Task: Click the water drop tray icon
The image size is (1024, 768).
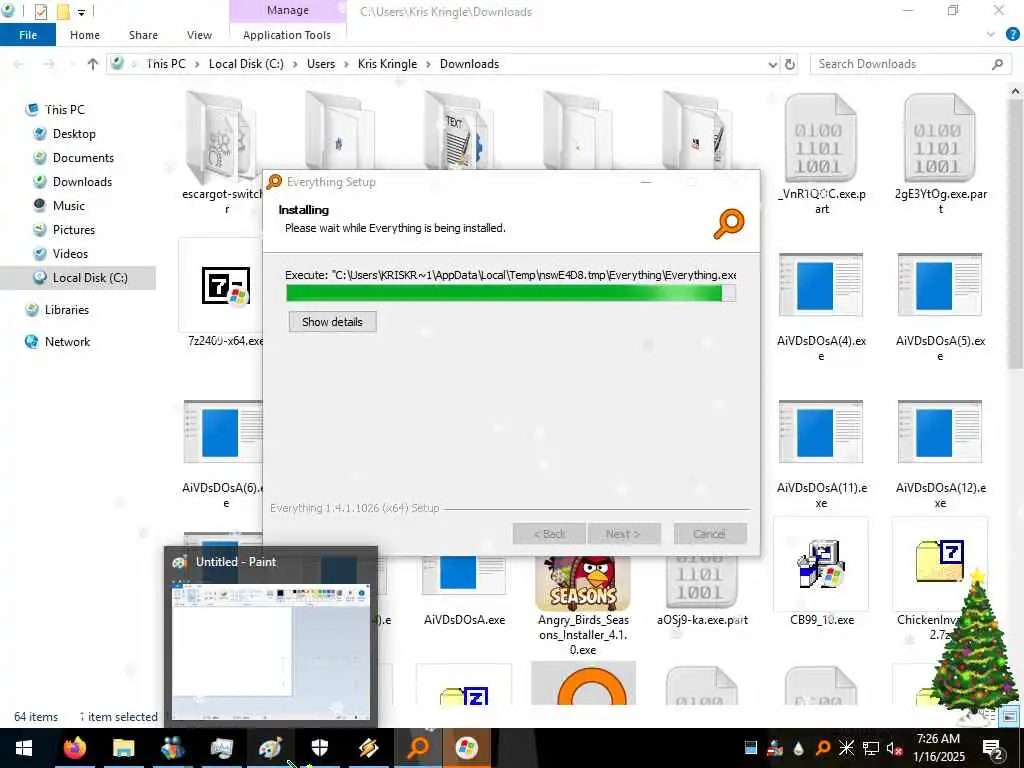Action: (799, 748)
